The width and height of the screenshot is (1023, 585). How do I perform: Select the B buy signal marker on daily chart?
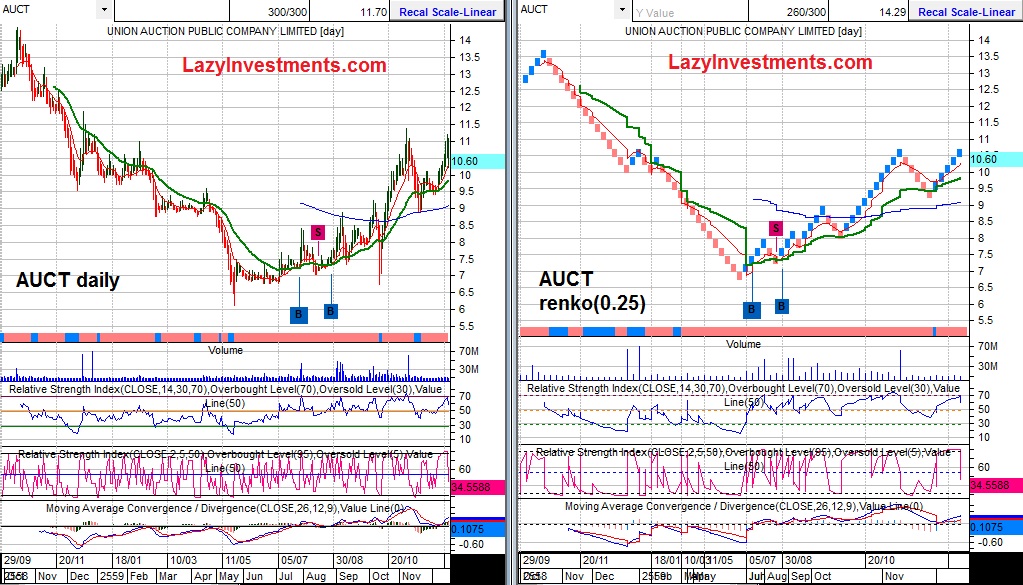tap(298, 313)
